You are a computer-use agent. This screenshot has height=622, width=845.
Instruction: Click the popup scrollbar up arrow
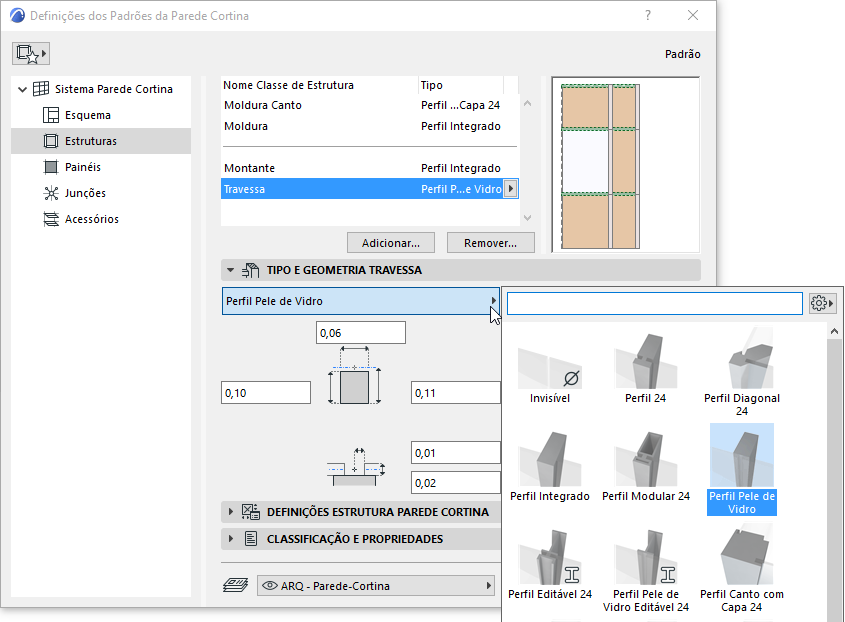tap(834, 331)
